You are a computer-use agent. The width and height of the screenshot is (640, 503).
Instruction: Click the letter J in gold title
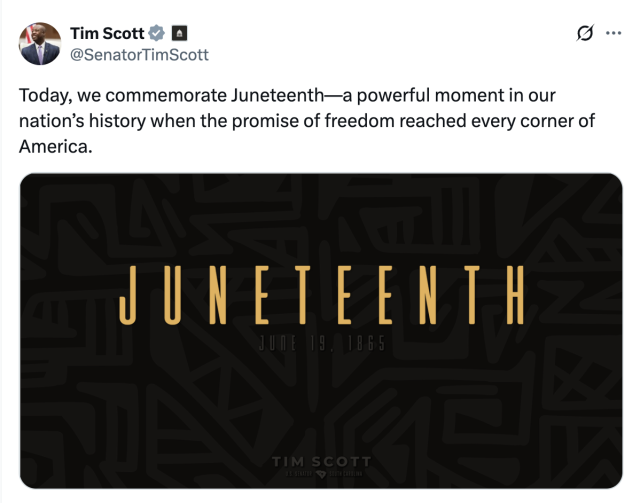pos(127,295)
